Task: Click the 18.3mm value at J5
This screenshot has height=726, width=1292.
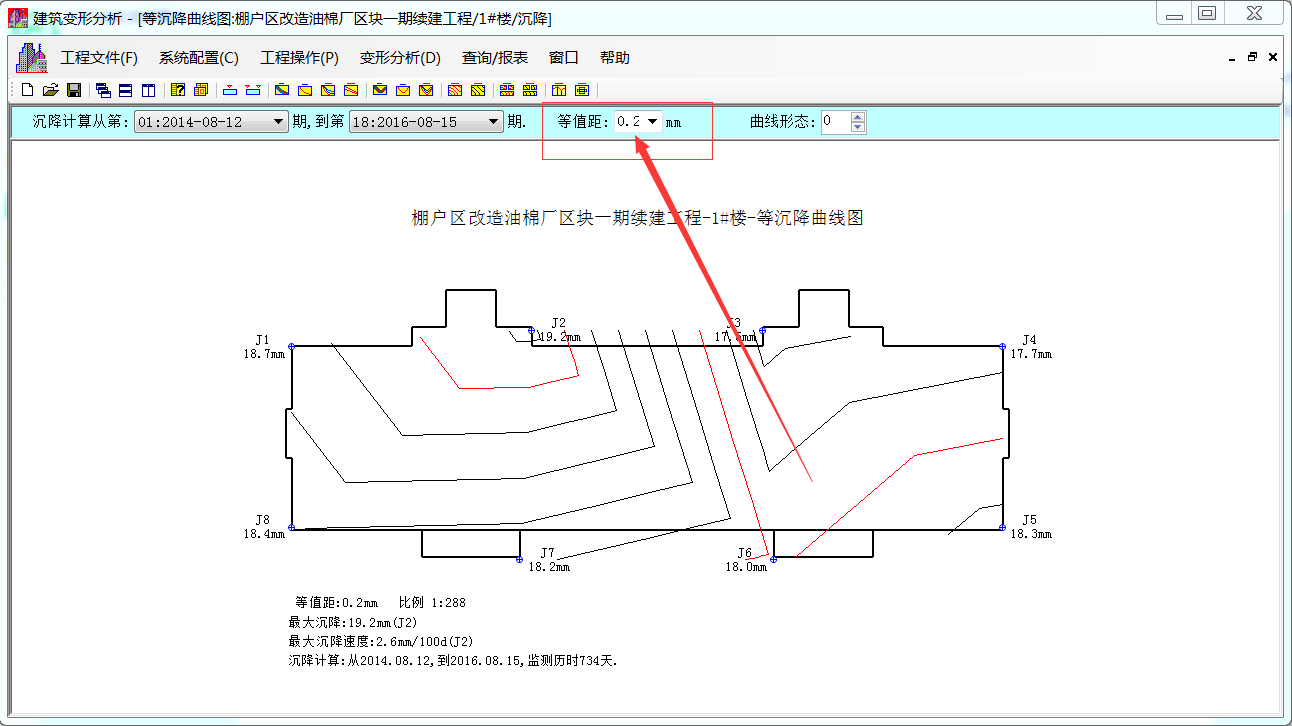Action: click(1031, 534)
